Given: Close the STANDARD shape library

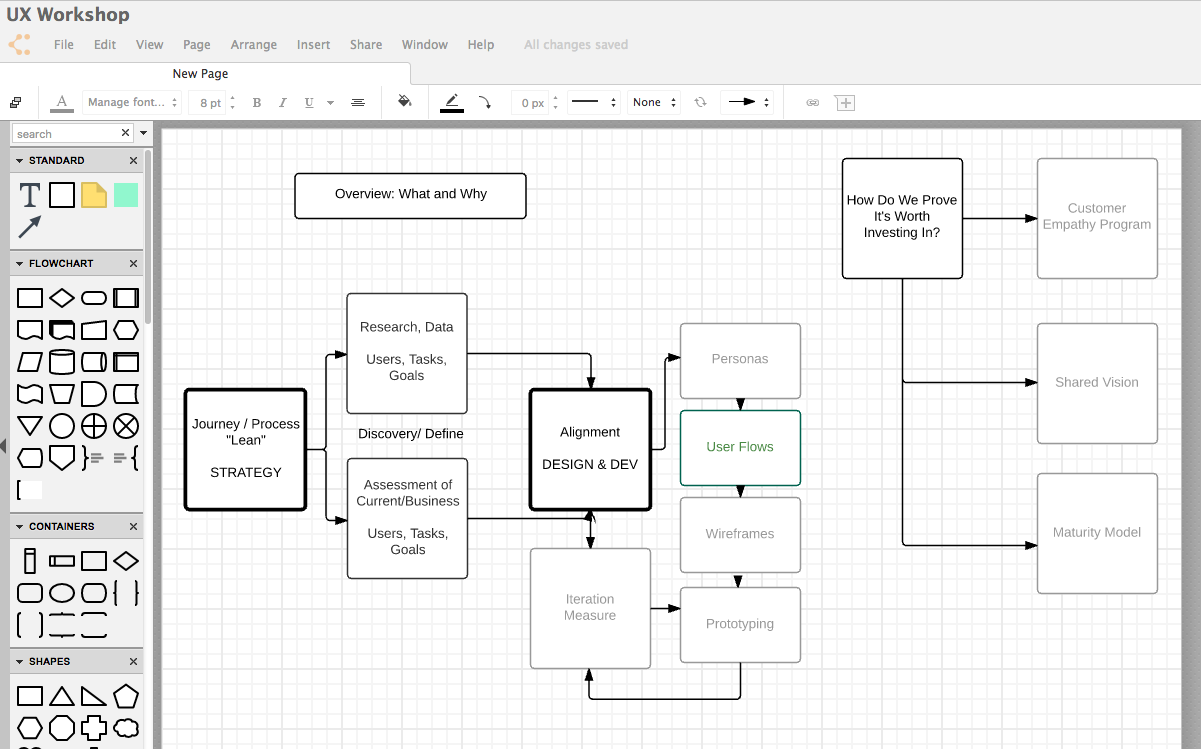Looking at the screenshot, I should (x=133, y=160).
